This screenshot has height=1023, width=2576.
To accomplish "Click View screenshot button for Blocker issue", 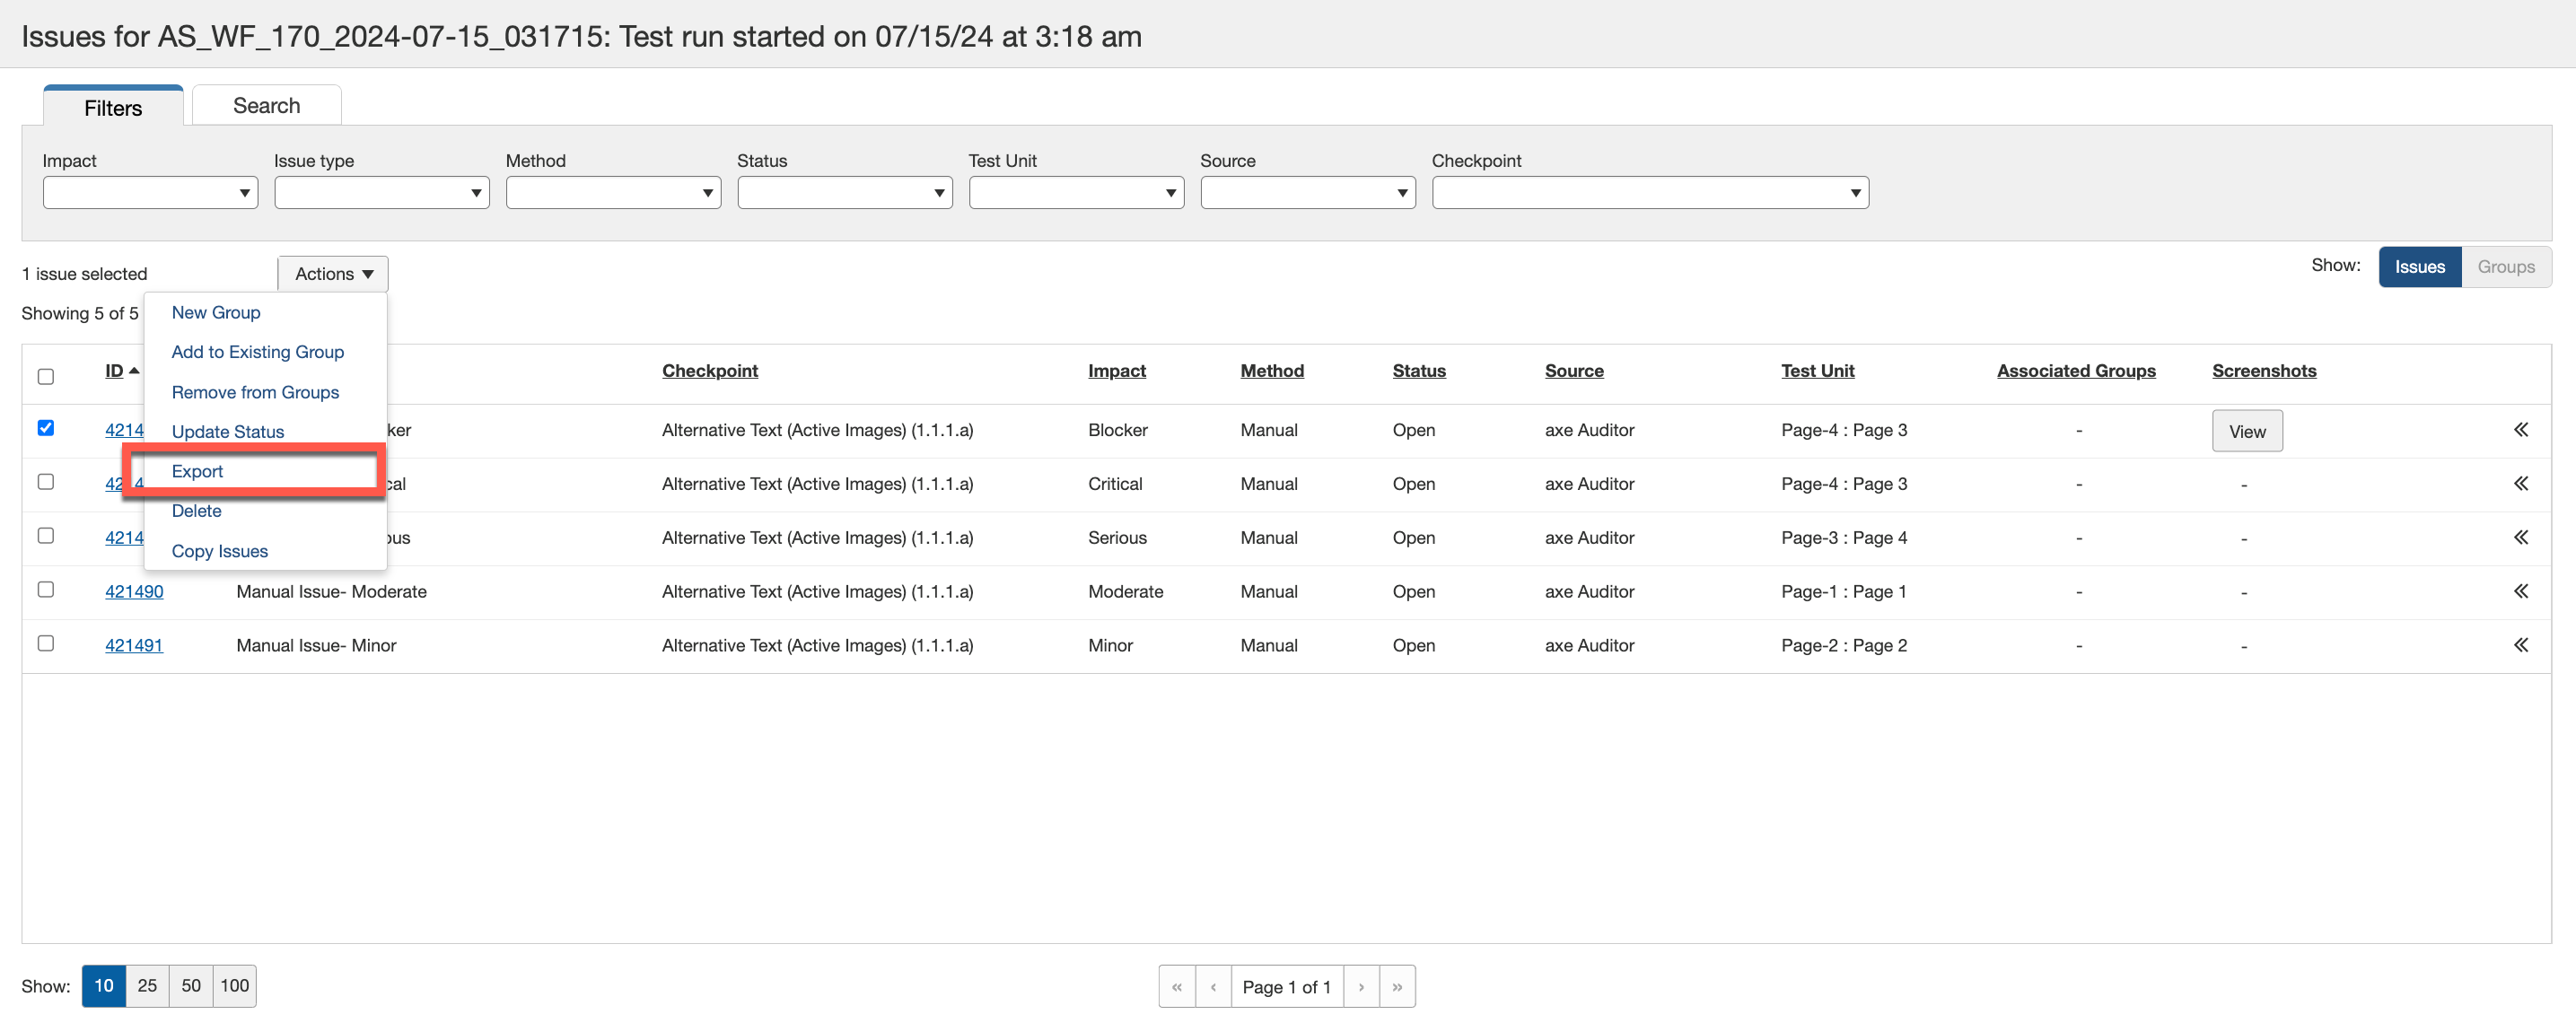I will point(2246,431).
